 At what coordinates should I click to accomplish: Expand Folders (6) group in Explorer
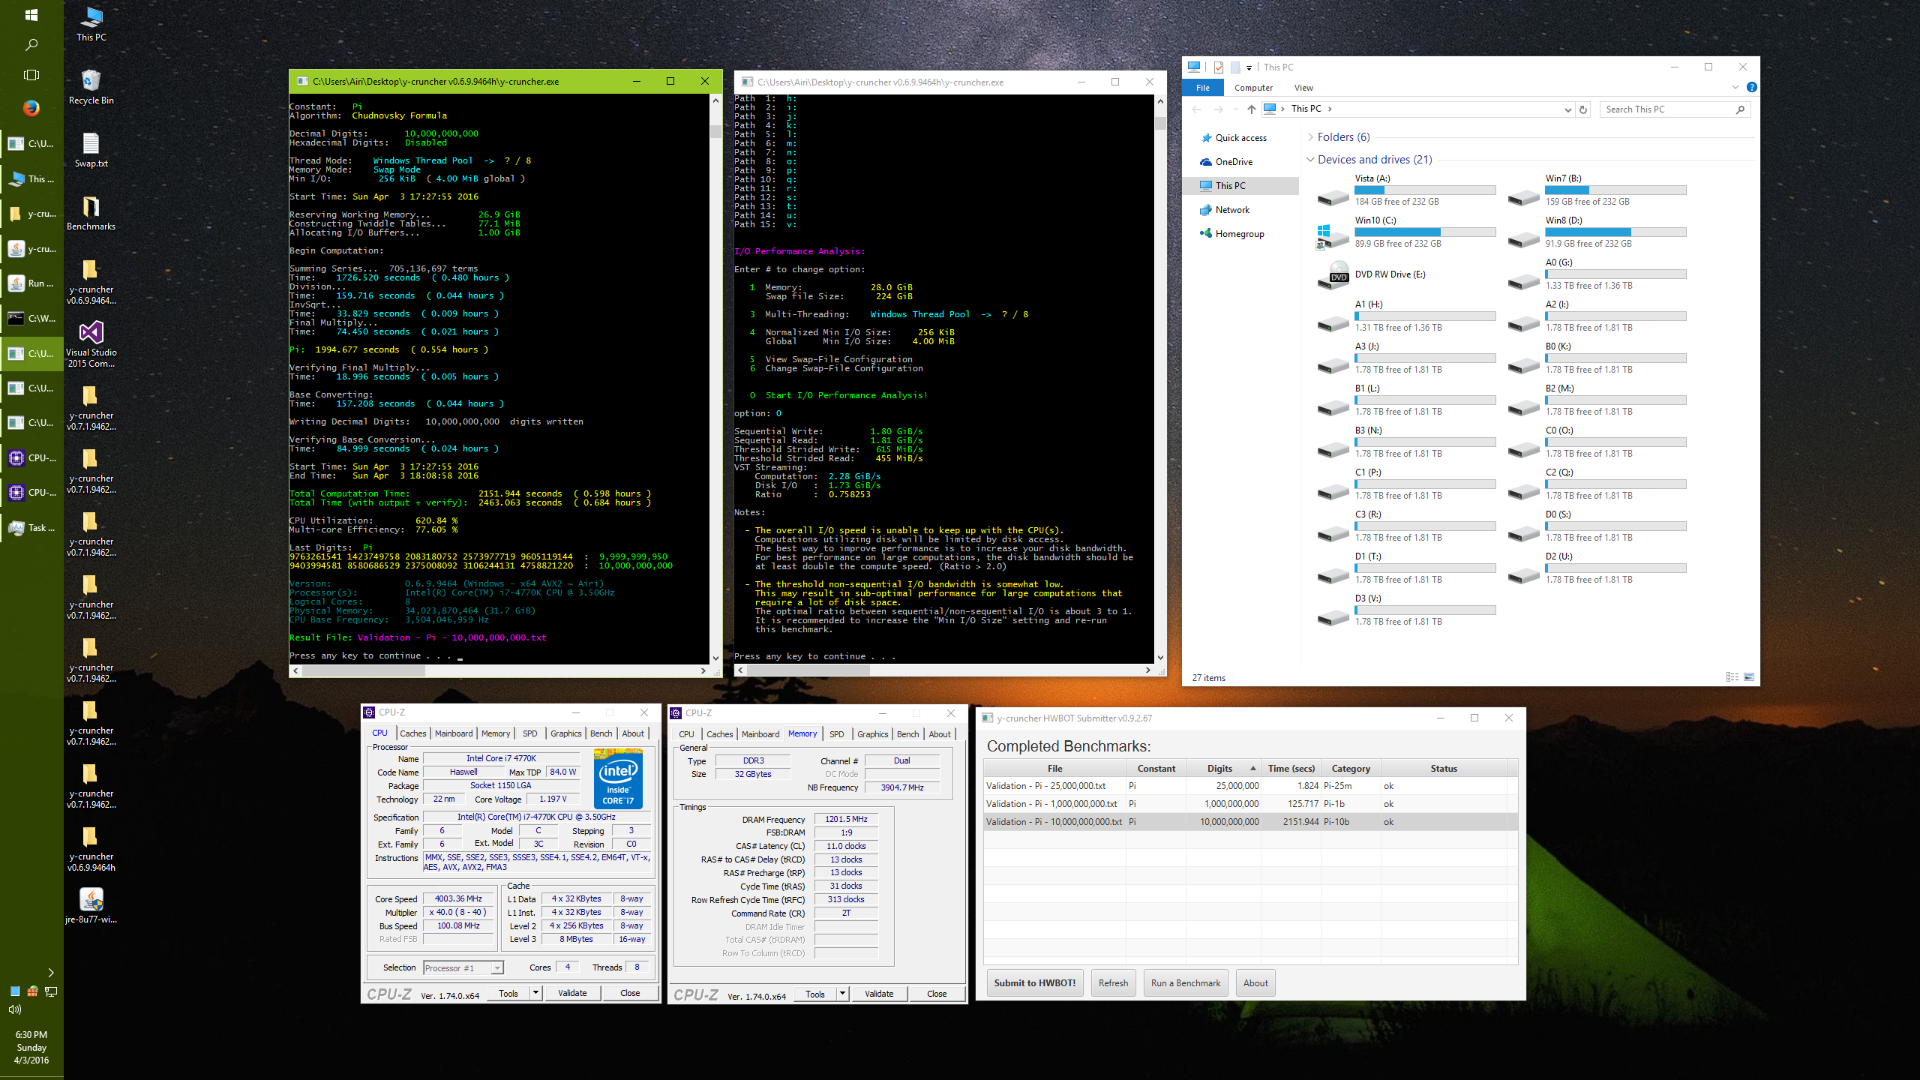1311,137
